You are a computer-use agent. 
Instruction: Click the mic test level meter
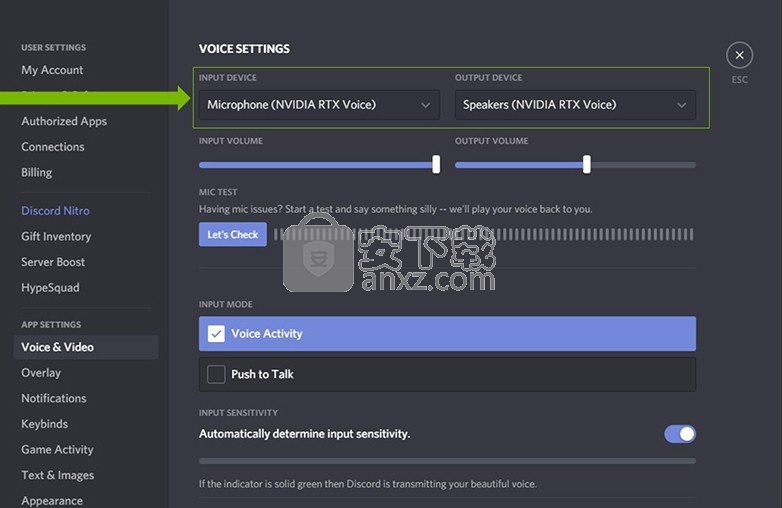pyautogui.click(x=483, y=234)
